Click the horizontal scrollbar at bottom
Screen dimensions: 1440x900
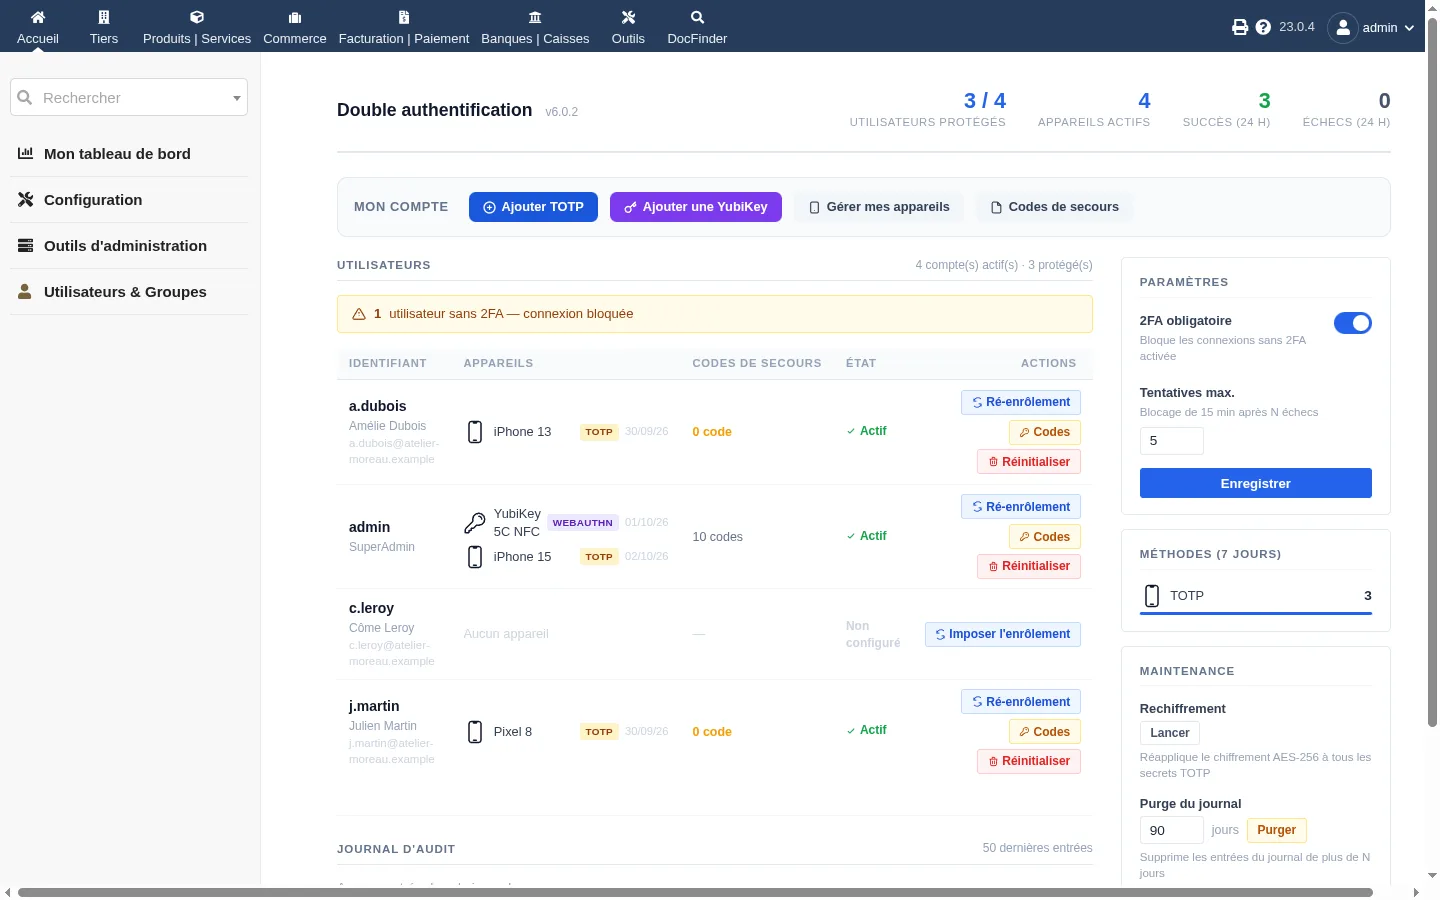coord(695,892)
